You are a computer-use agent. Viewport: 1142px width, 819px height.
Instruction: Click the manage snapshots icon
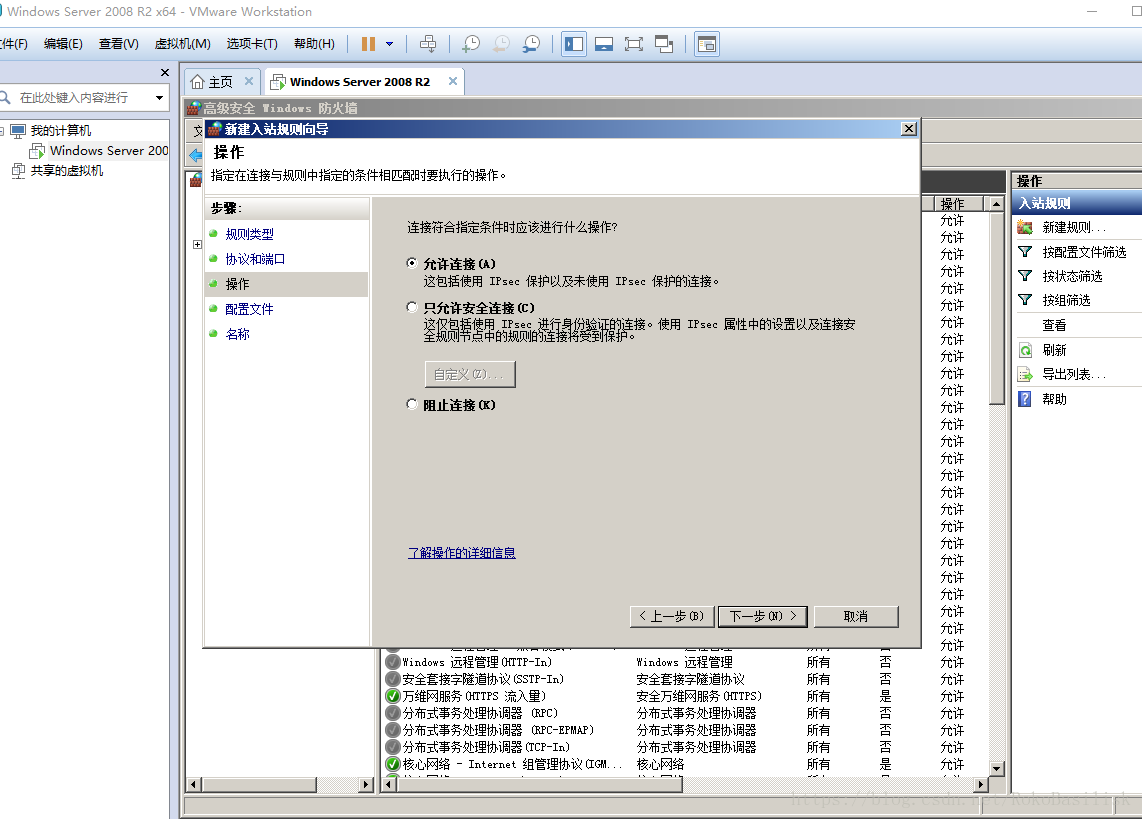[x=531, y=44]
